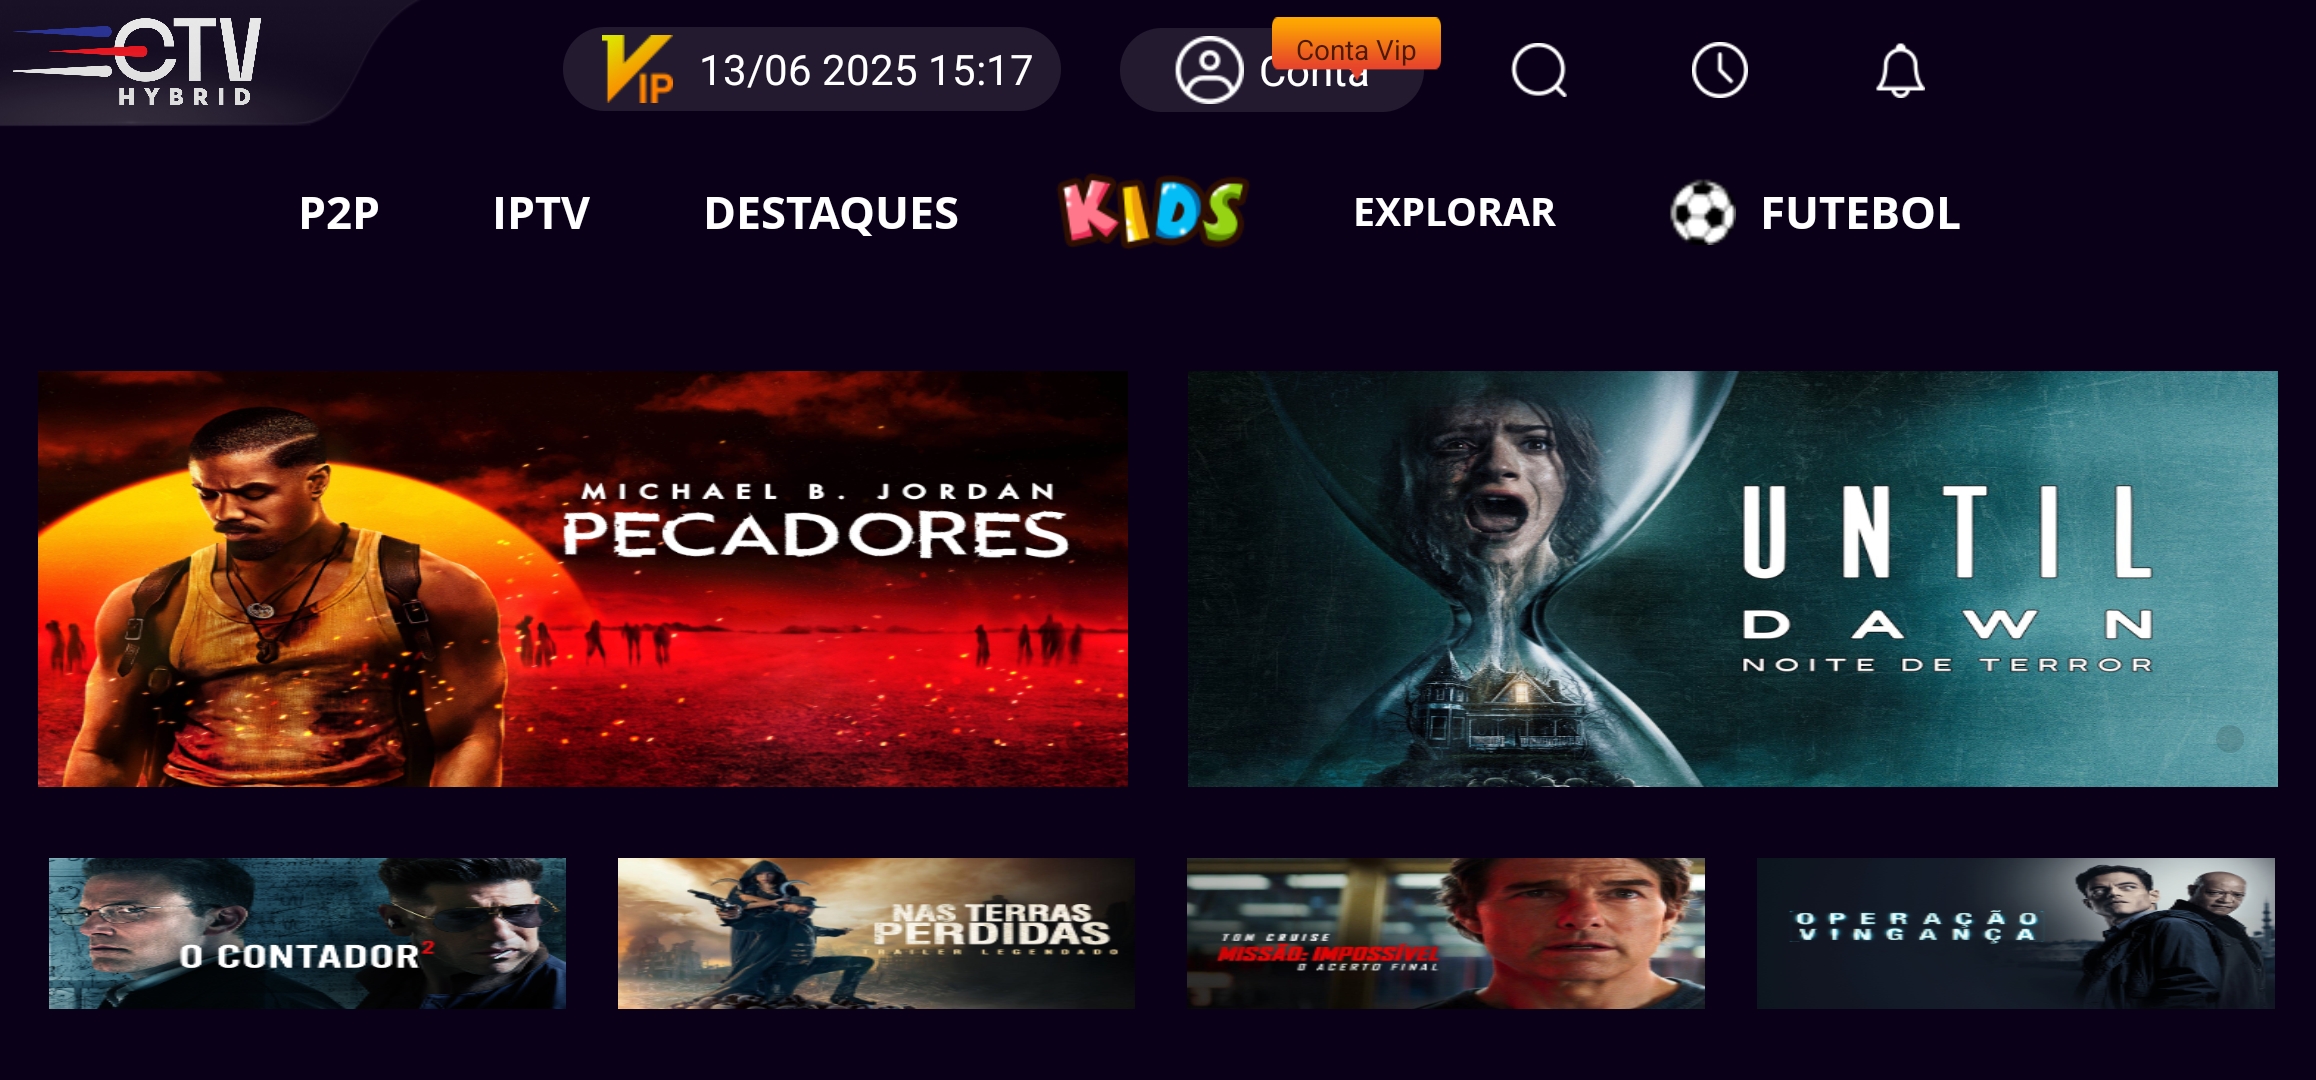Screen dimensions: 2316x1080
Task: Open Missão Impossível thumbnail
Action: pyautogui.click(x=1446, y=933)
